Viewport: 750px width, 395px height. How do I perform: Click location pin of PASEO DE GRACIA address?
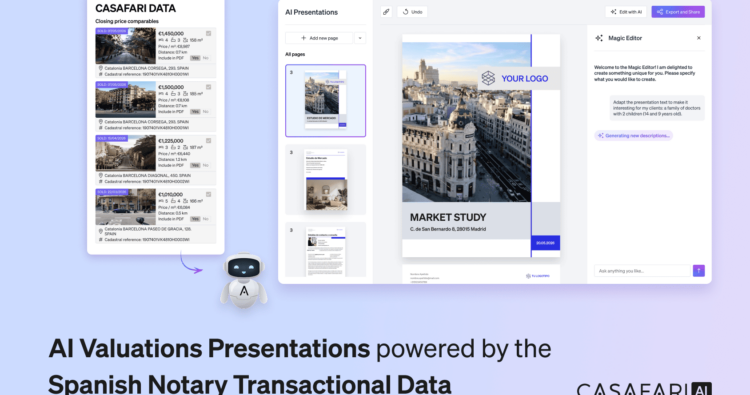pos(100,231)
